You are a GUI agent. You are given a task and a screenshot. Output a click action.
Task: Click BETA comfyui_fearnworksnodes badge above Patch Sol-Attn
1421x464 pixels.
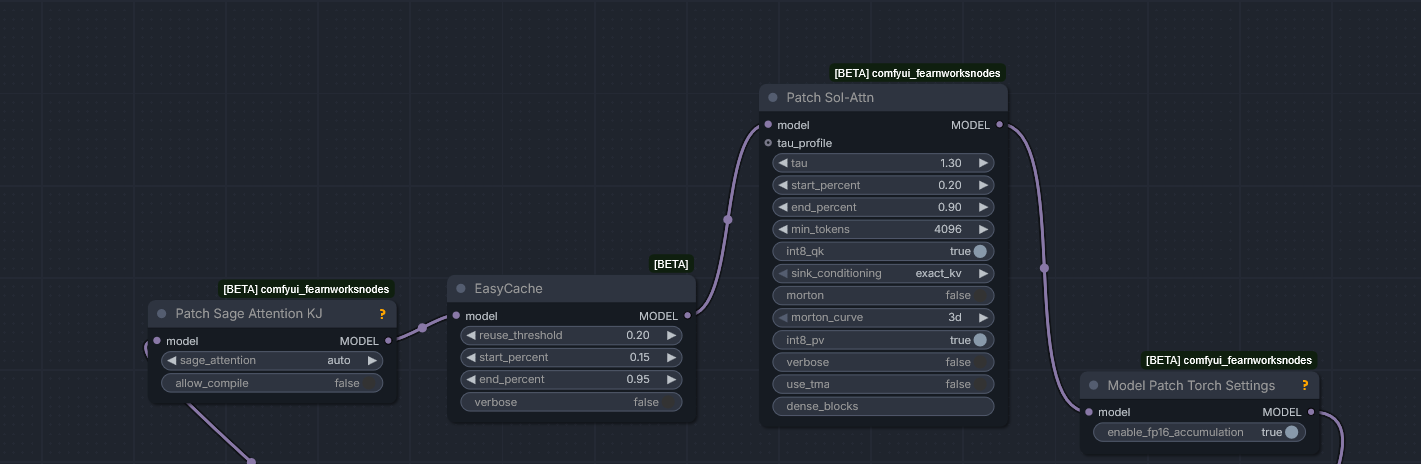pyautogui.click(x=918, y=73)
